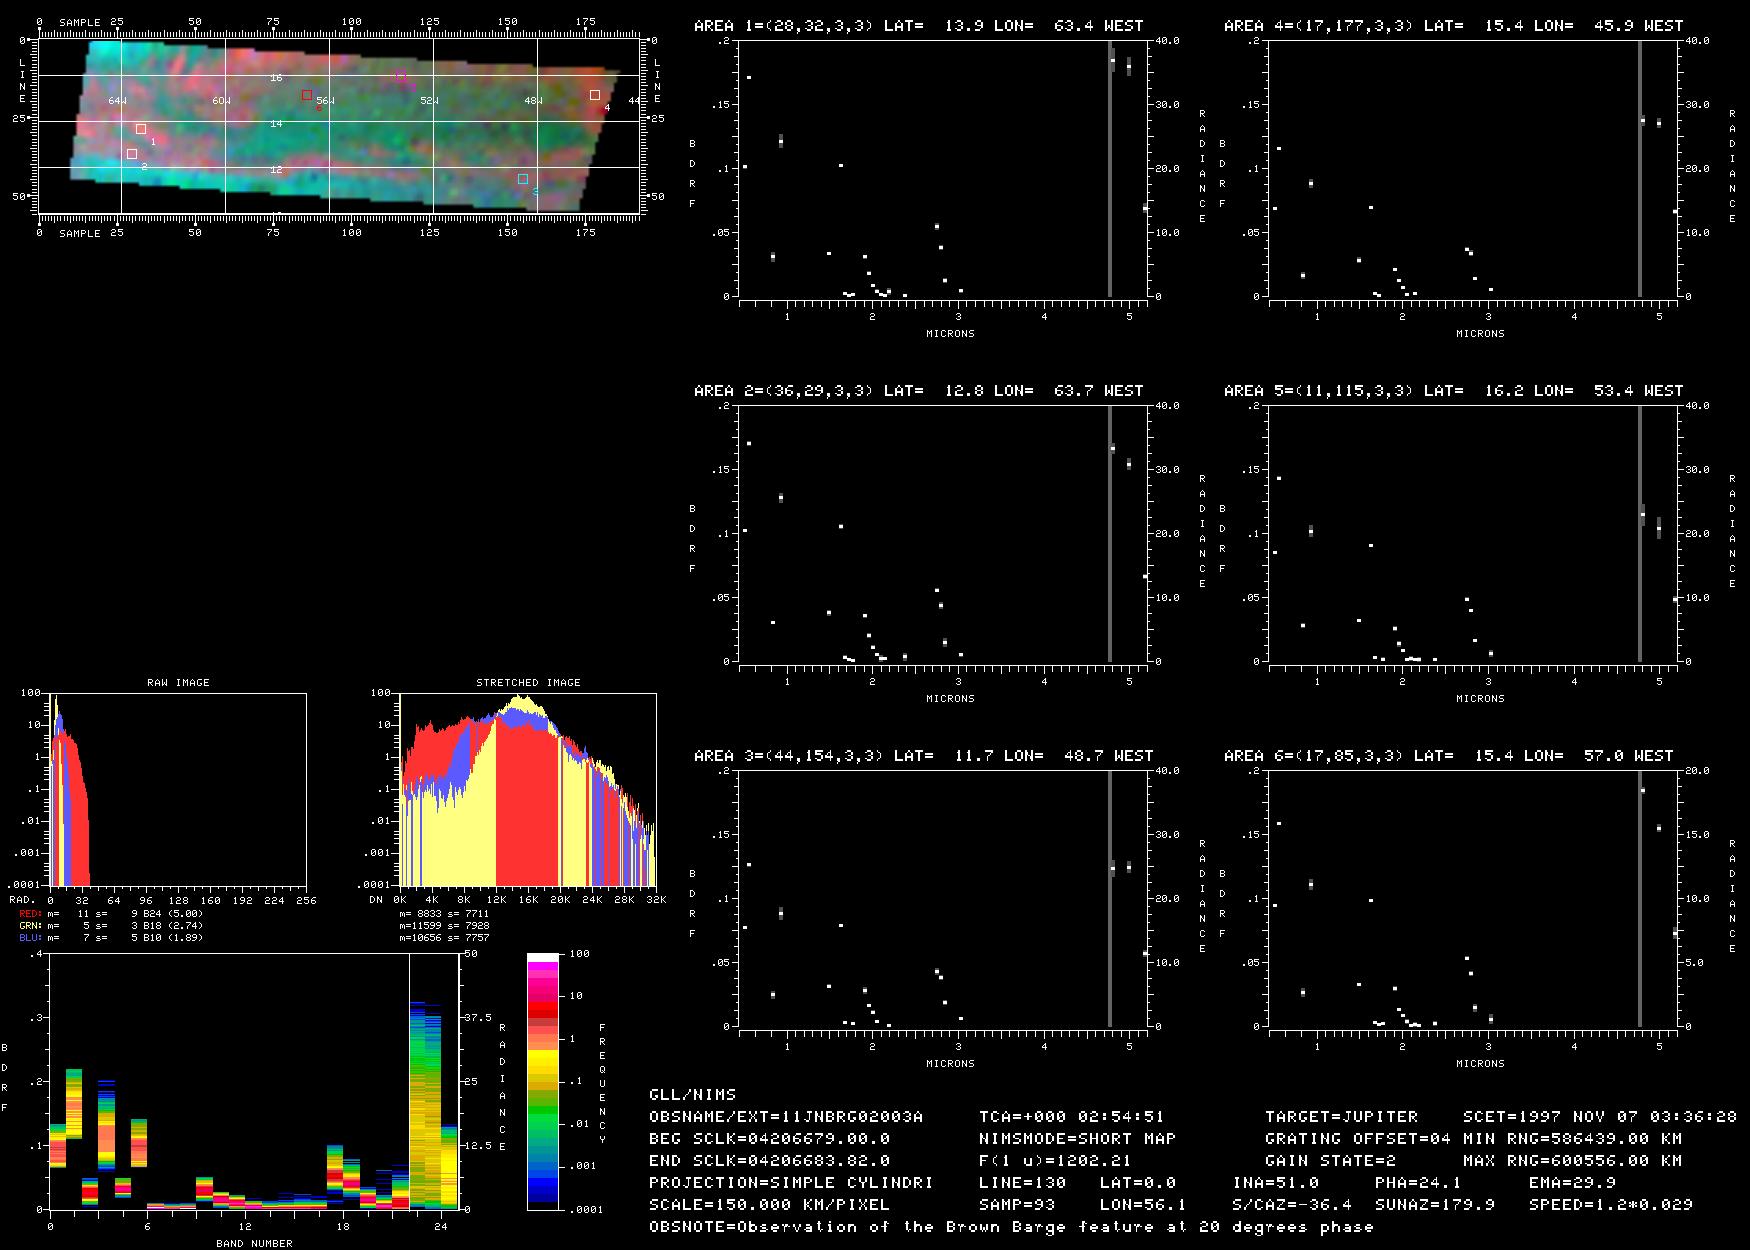Open the Stretched Image histogram plot

pos(528,790)
